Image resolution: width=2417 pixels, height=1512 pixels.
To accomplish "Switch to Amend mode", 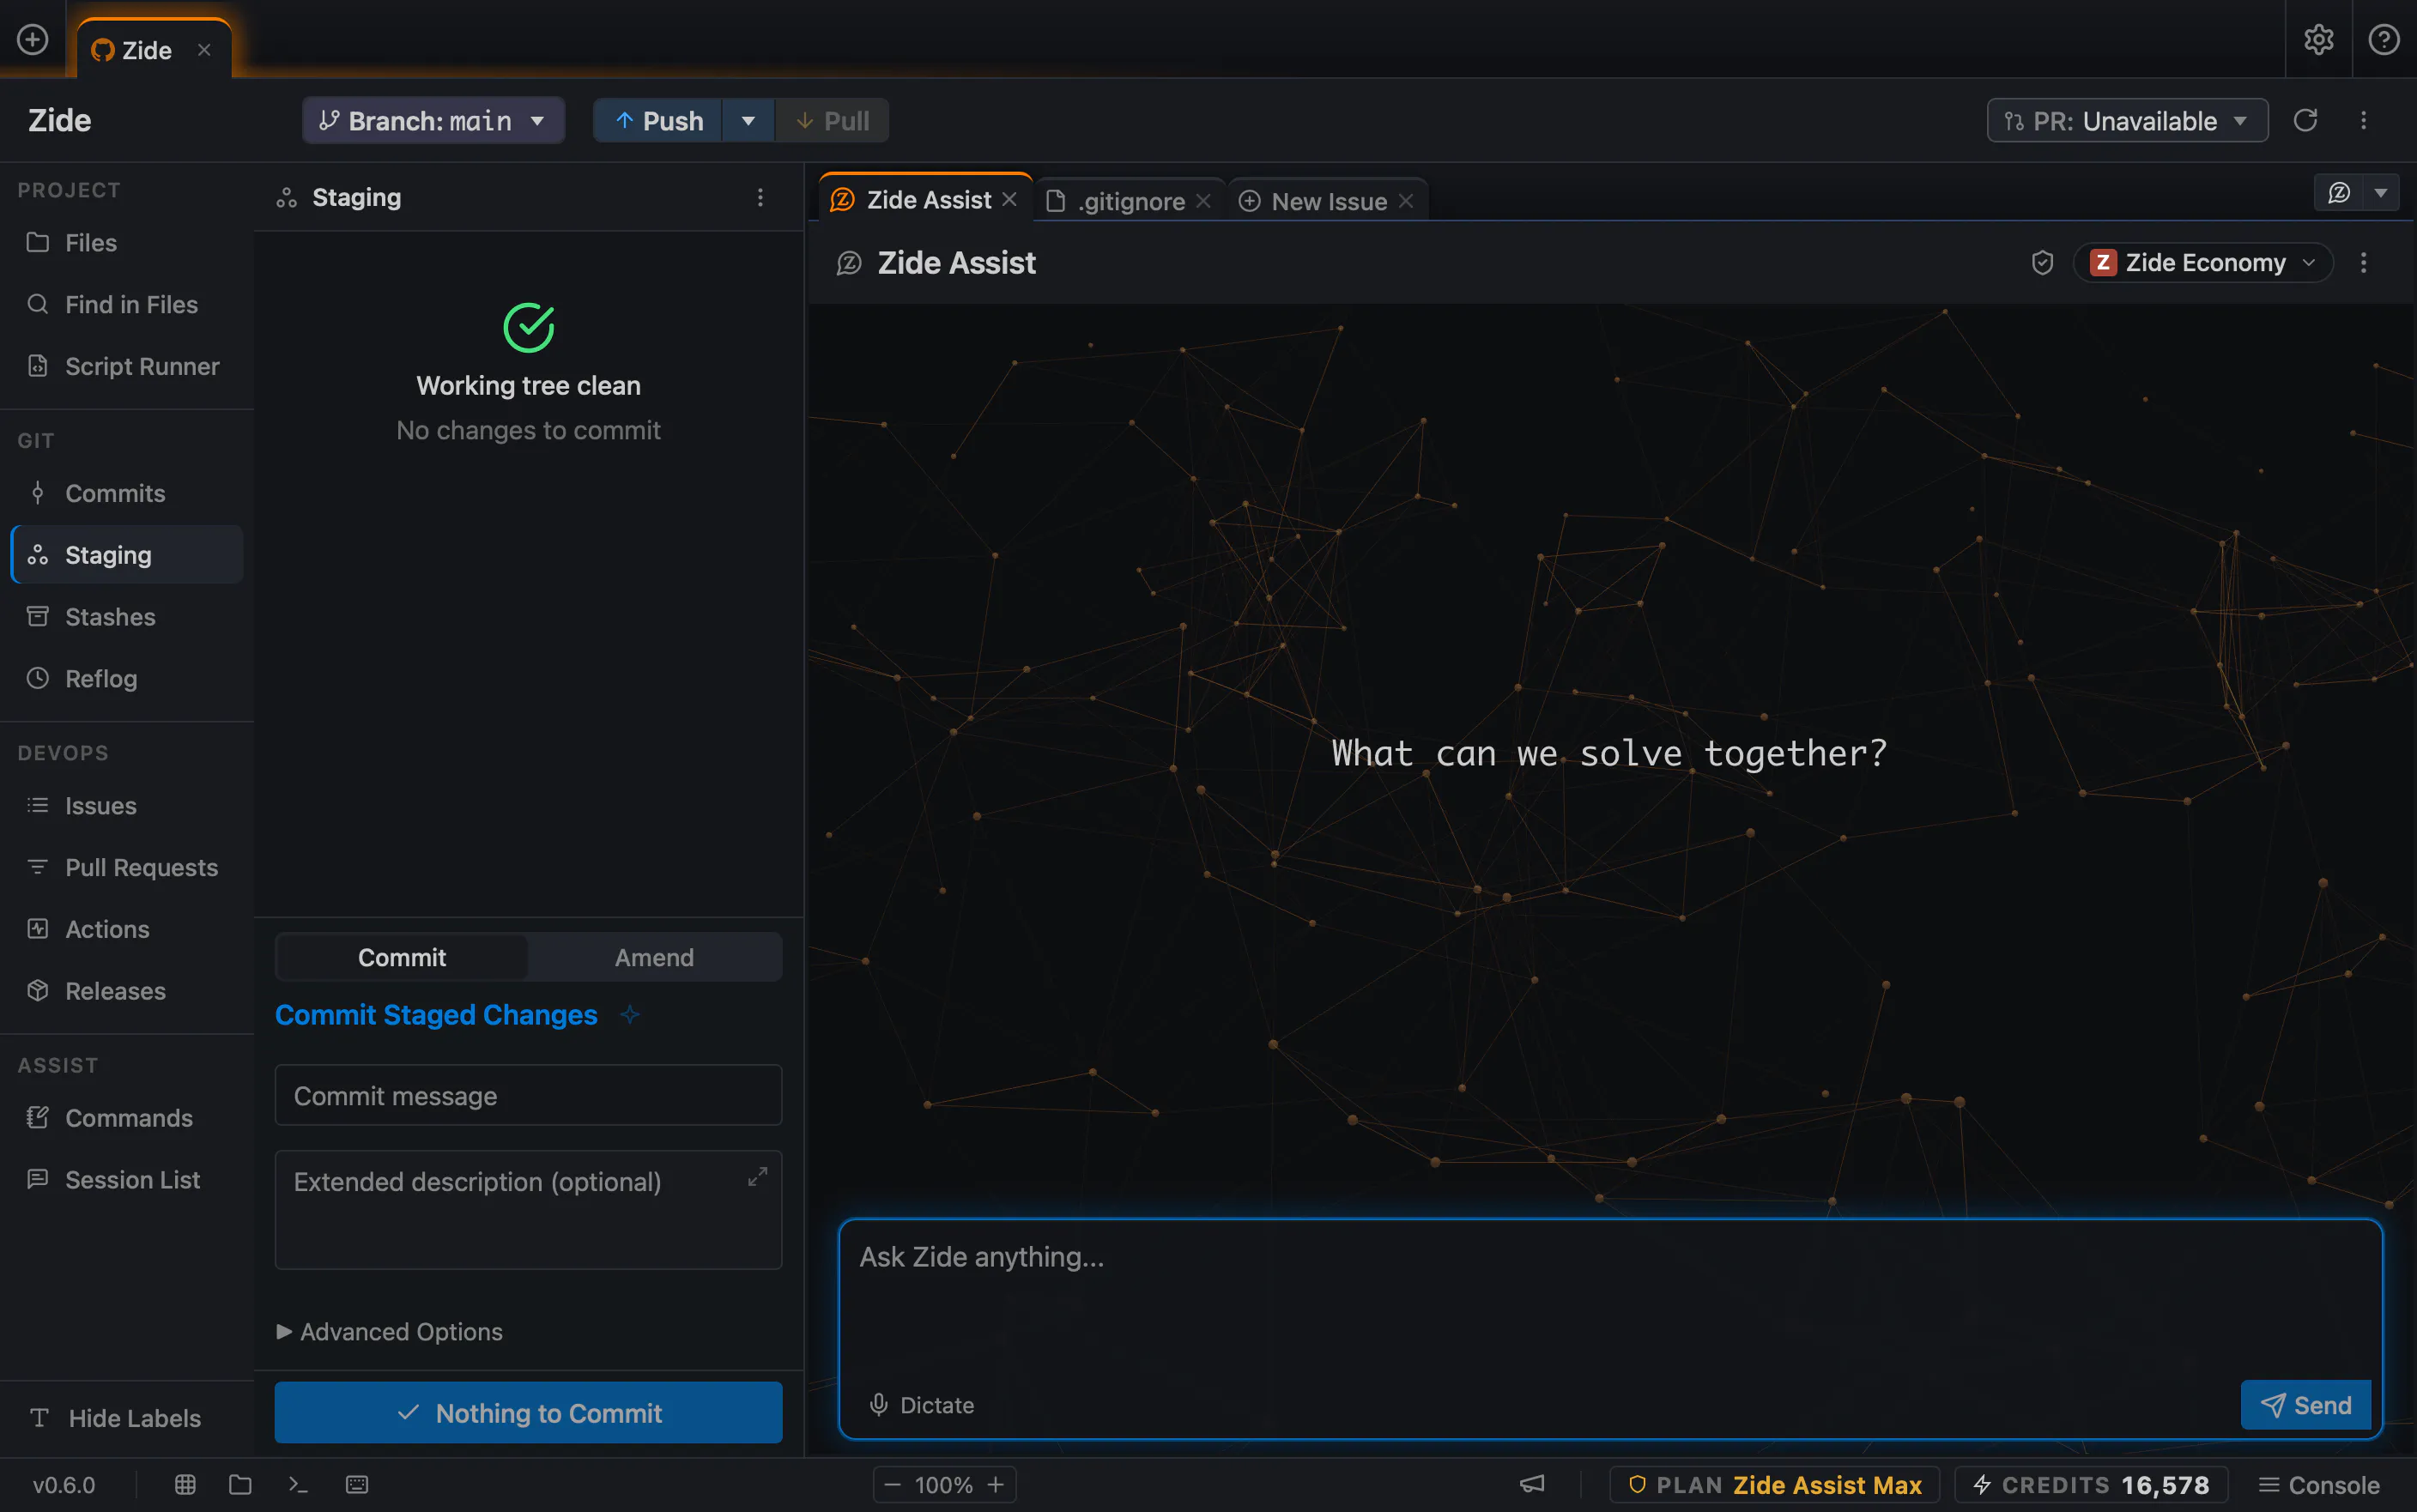I will pyautogui.click(x=654, y=957).
